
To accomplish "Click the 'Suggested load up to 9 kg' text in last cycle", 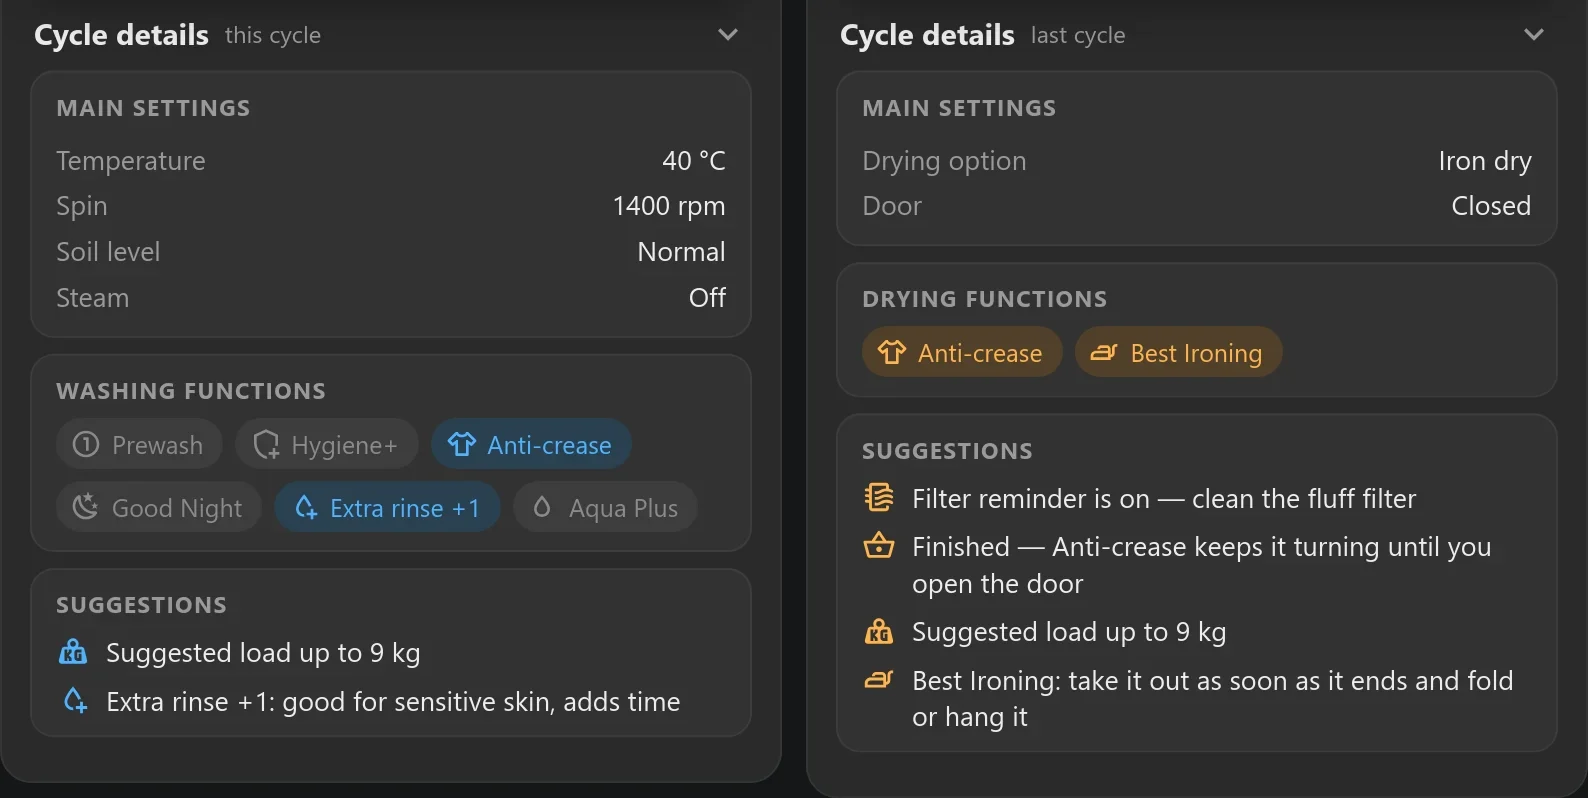I will [1069, 632].
